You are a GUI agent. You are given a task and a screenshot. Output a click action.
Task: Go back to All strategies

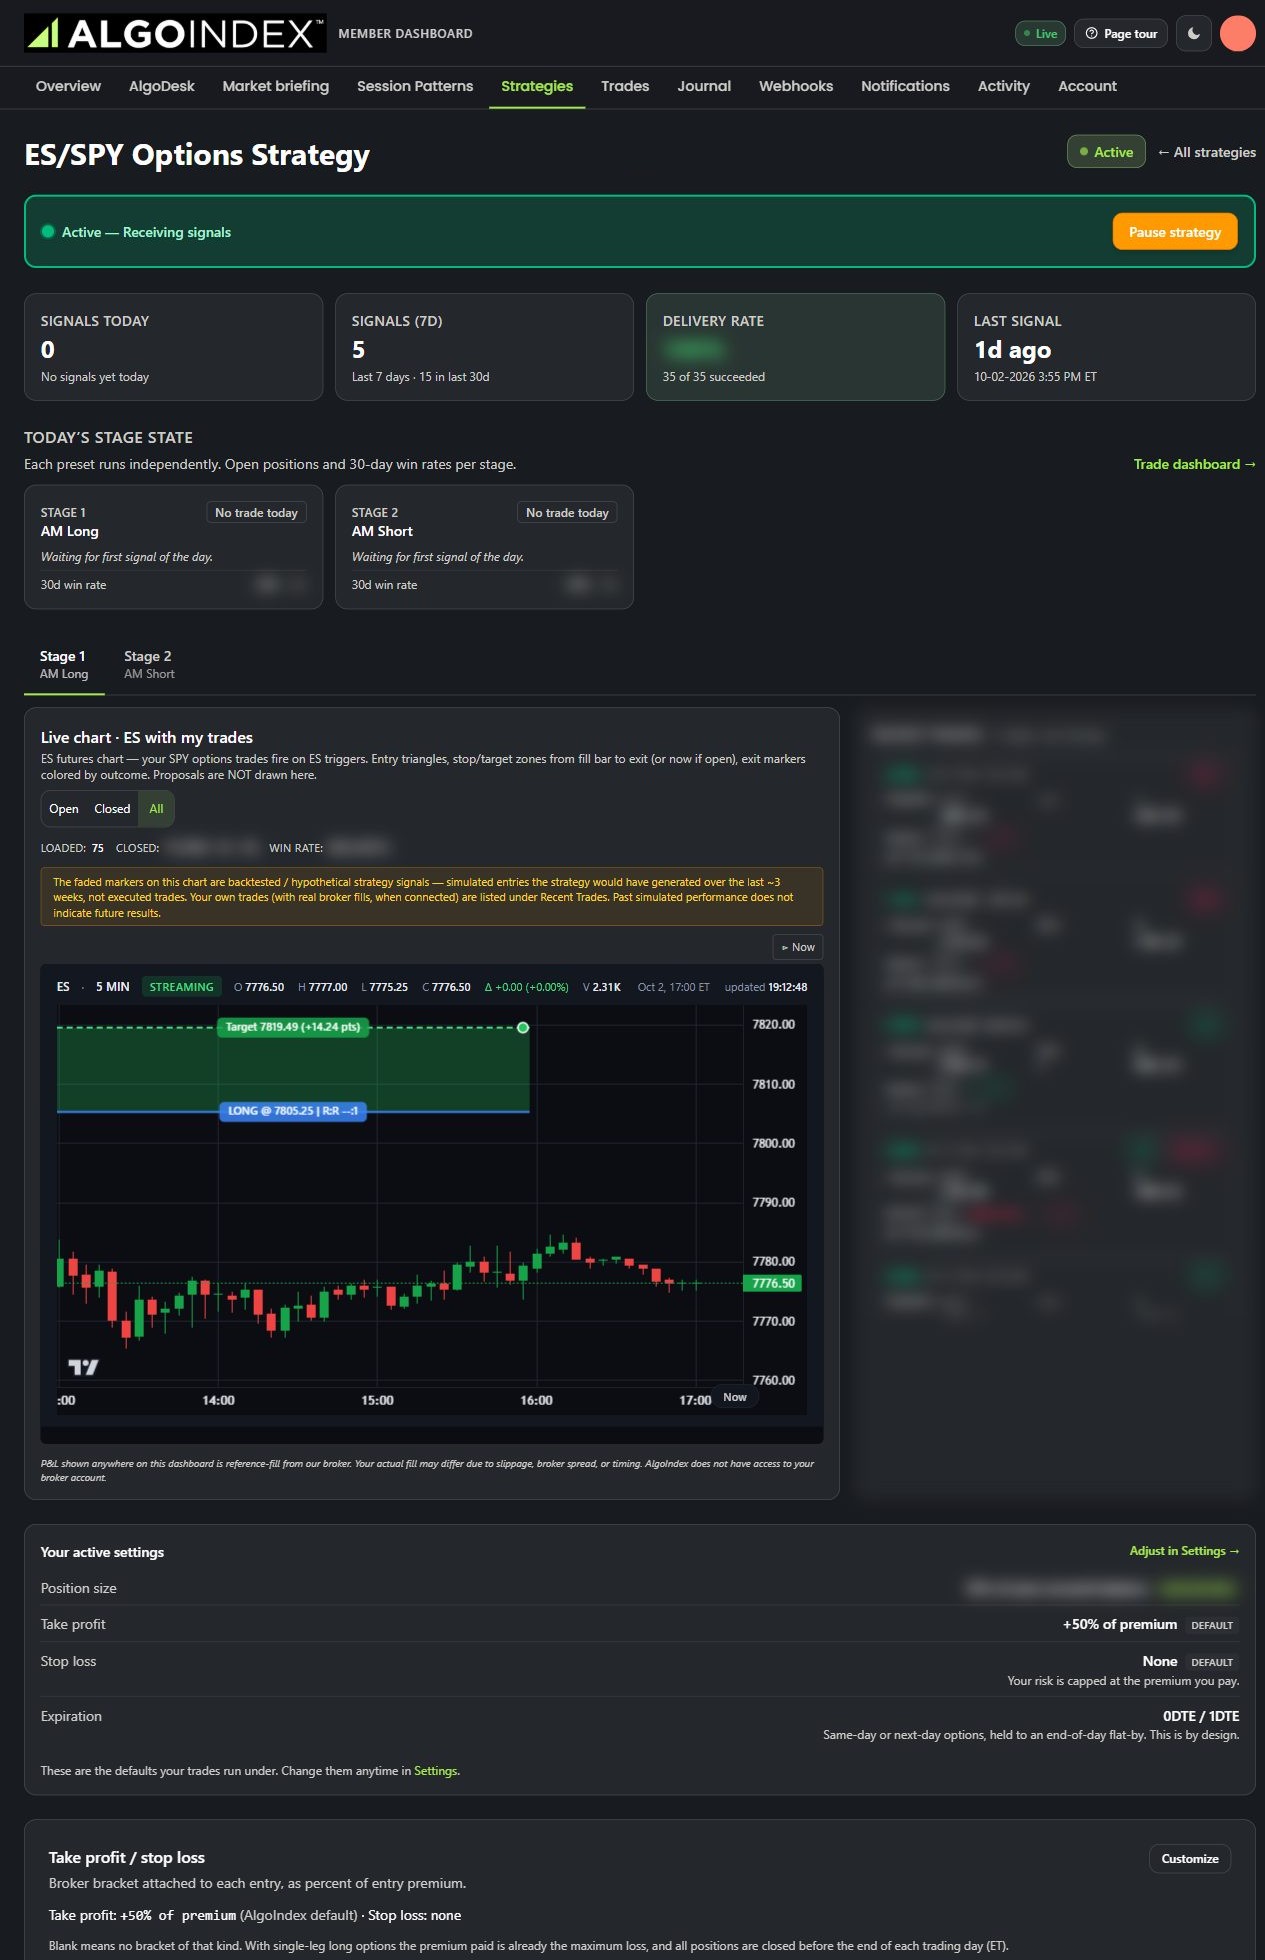(1207, 152)
